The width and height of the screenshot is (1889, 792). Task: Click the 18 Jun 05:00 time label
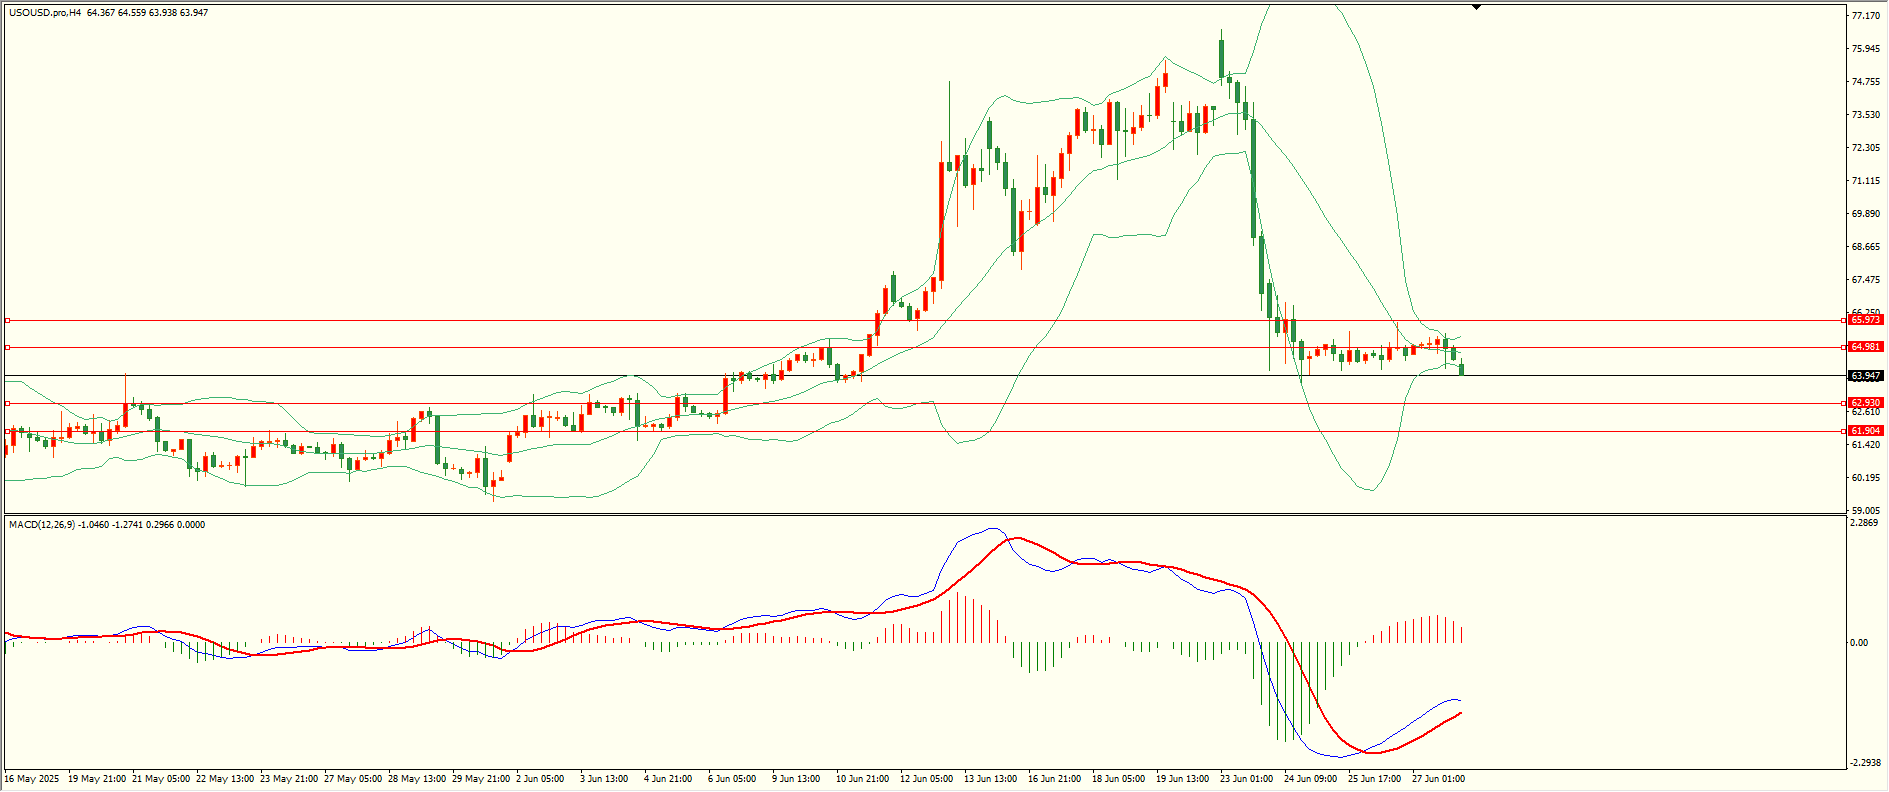click(x=1119, y=779)
